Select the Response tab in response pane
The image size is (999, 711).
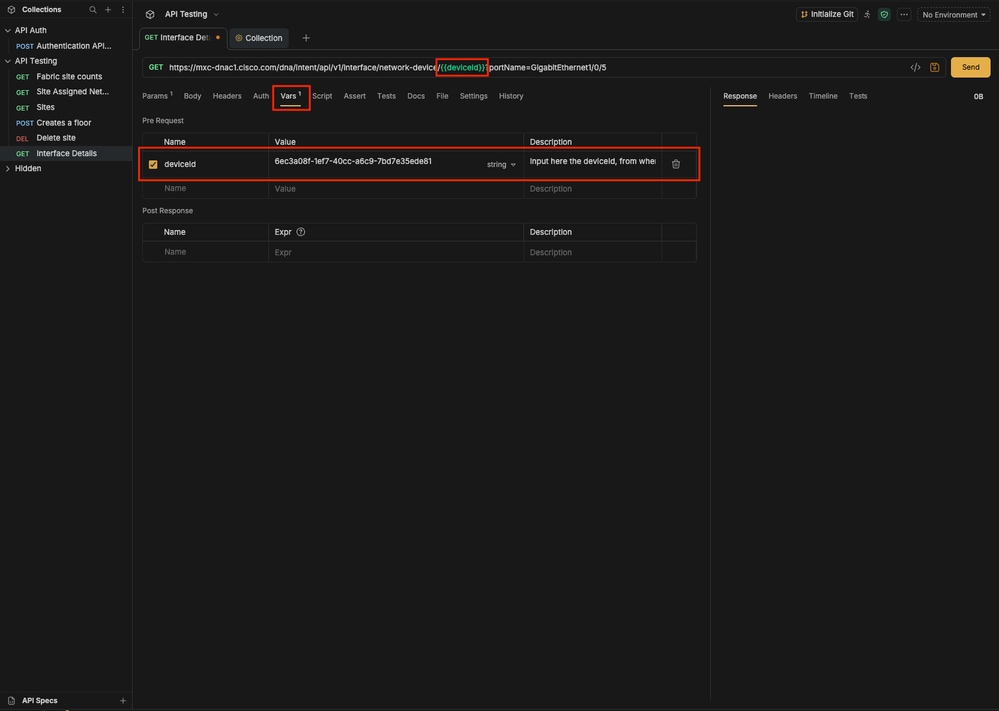coord(740,96)
